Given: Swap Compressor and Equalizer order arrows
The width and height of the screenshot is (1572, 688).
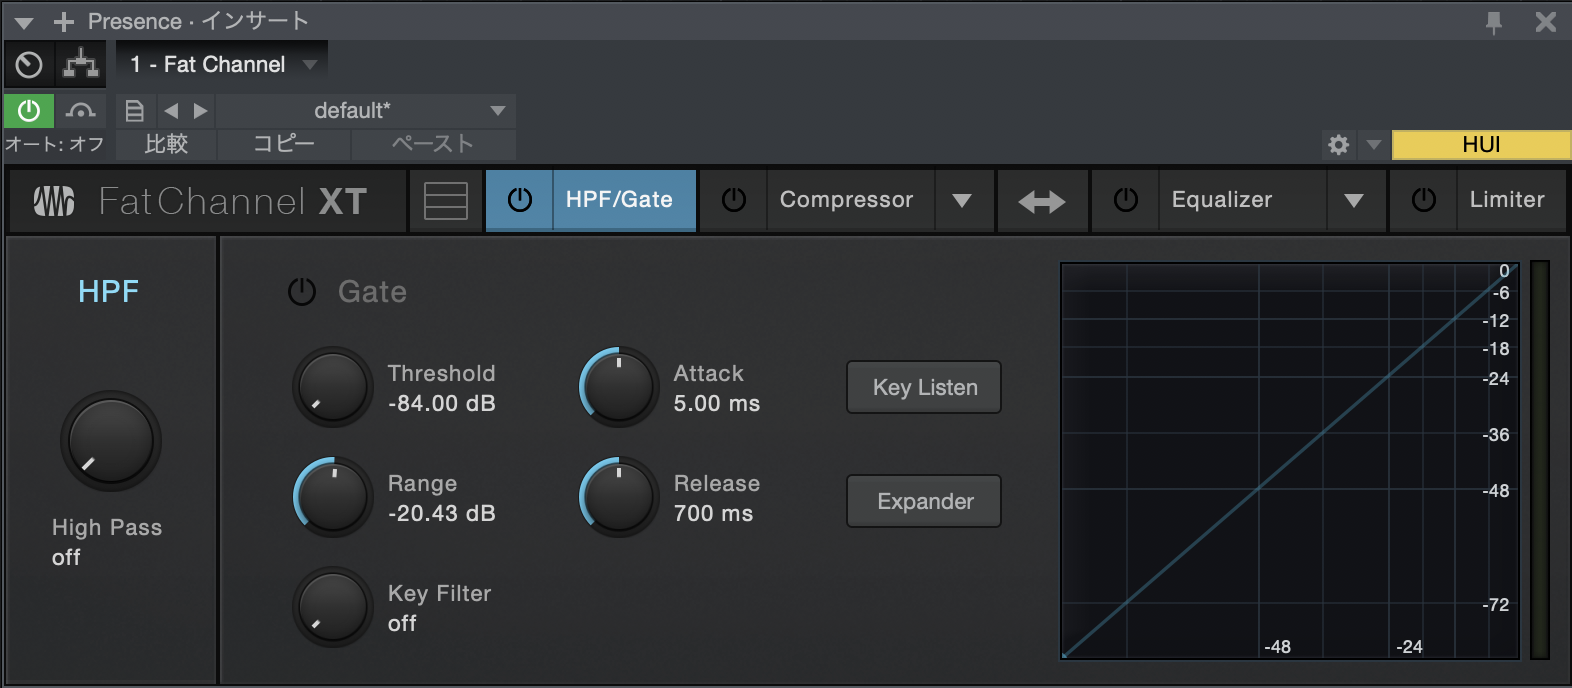Looking at the screenshot, I should coord(1041,201).
